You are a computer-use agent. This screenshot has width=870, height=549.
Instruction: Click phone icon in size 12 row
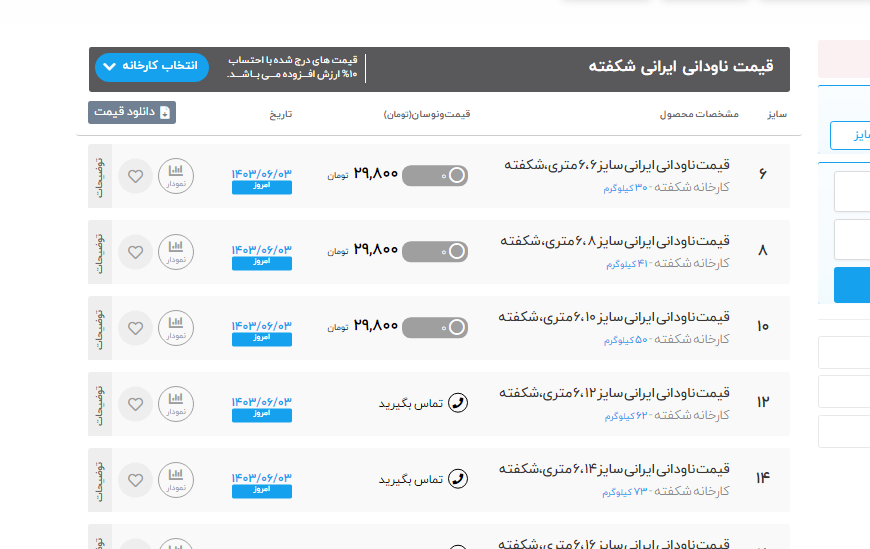point(458,403)
